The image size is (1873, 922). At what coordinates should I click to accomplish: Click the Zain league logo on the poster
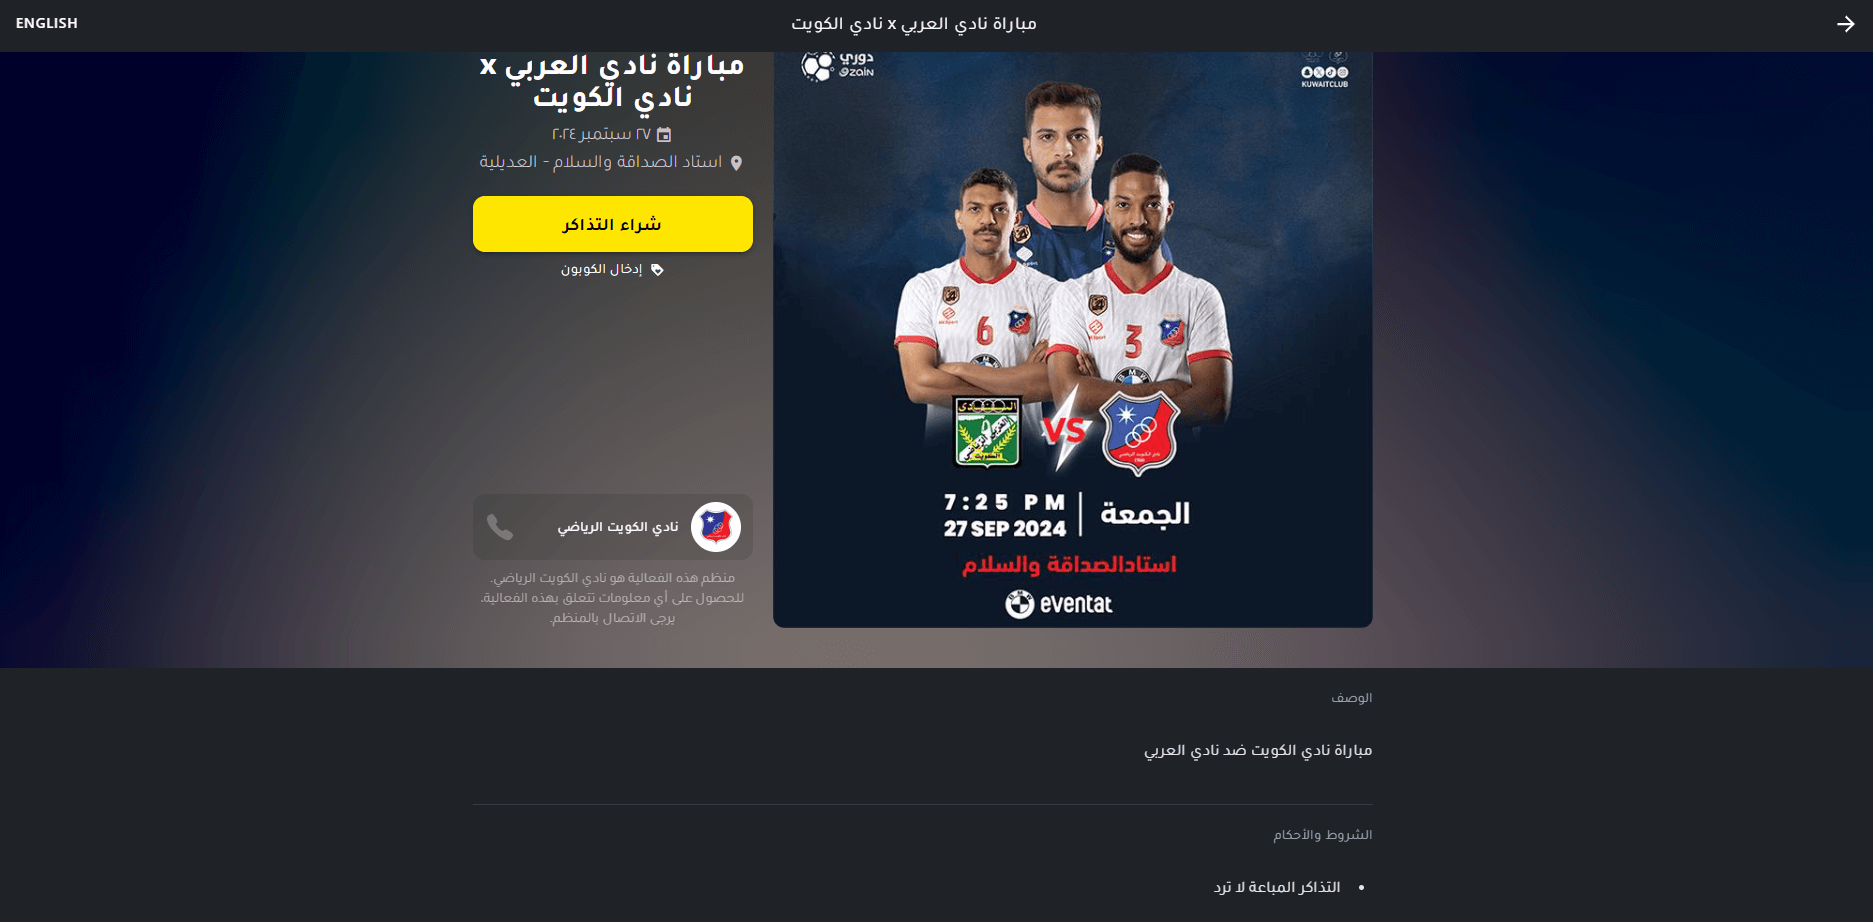point(838,65)
